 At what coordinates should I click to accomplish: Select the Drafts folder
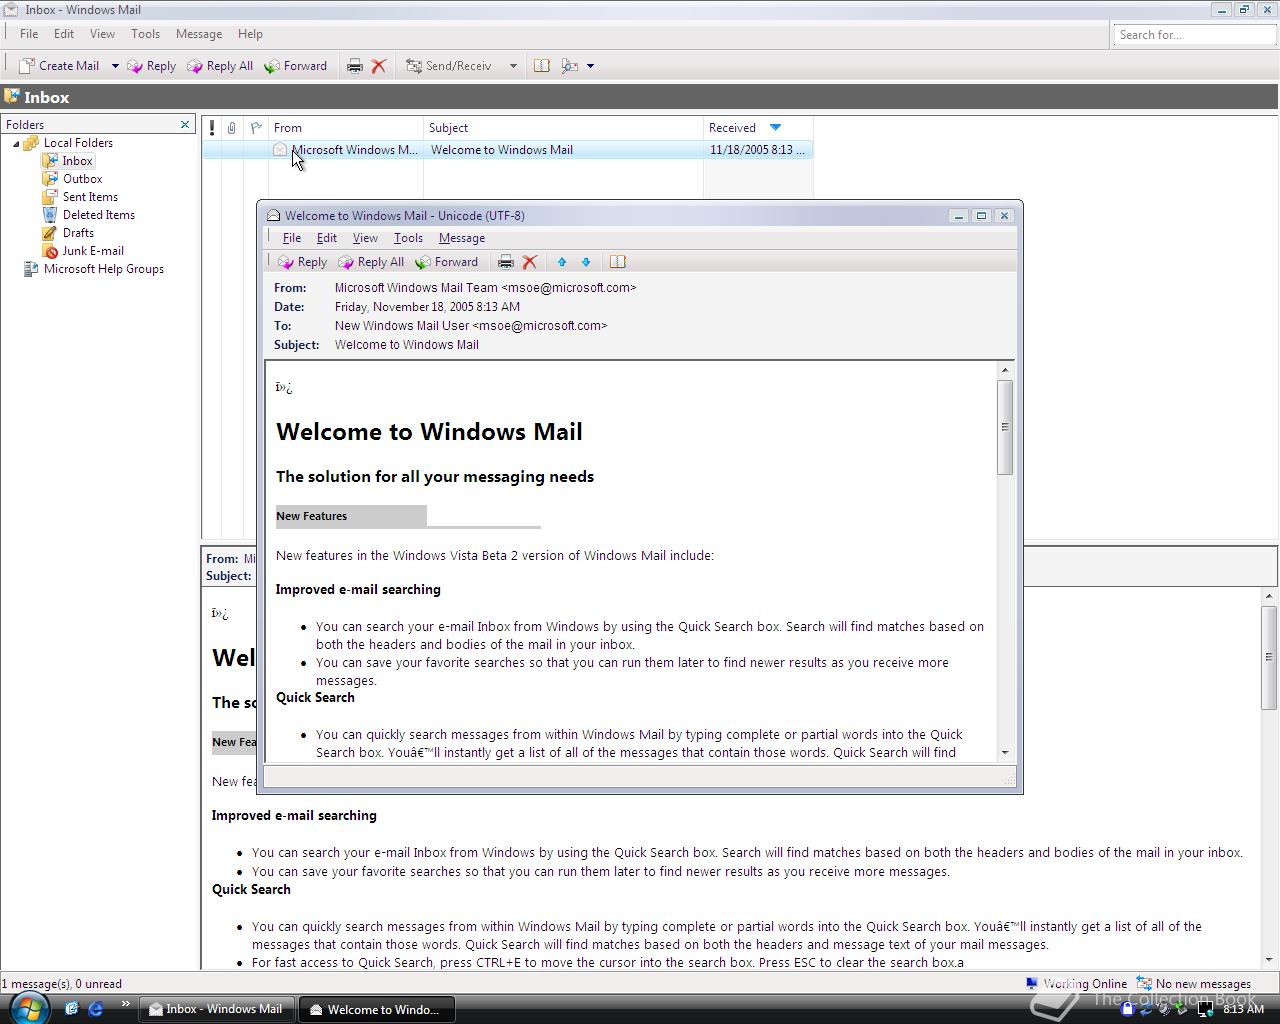pos(78,233)
